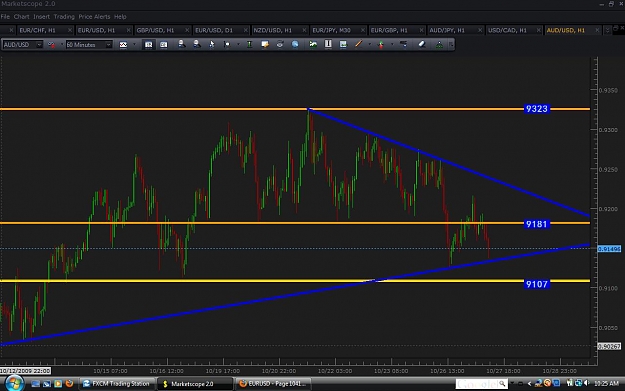Screen dimensions: 625x391
Task: Click the first framed window icon in toolbar
Action: (148, 45)
